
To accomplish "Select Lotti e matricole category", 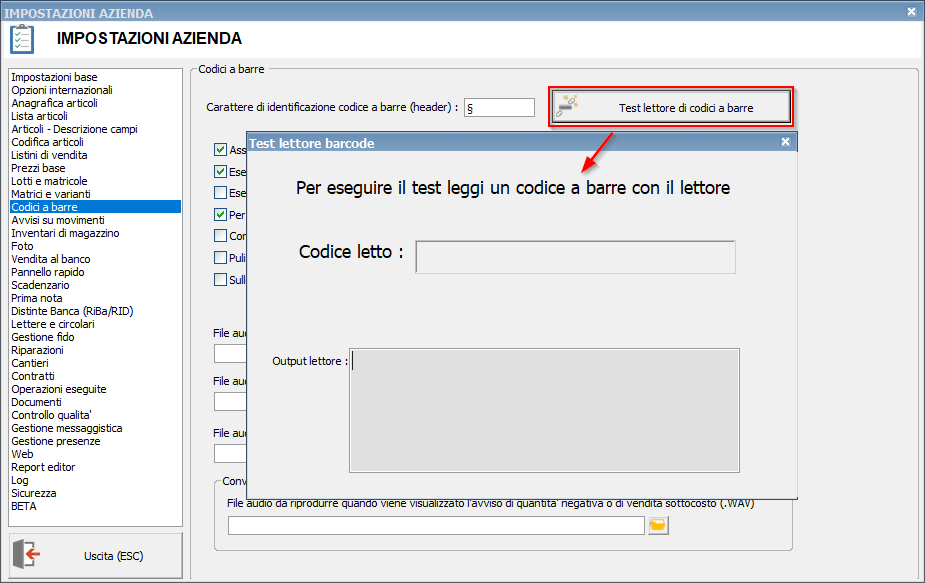I will point(49,181).
